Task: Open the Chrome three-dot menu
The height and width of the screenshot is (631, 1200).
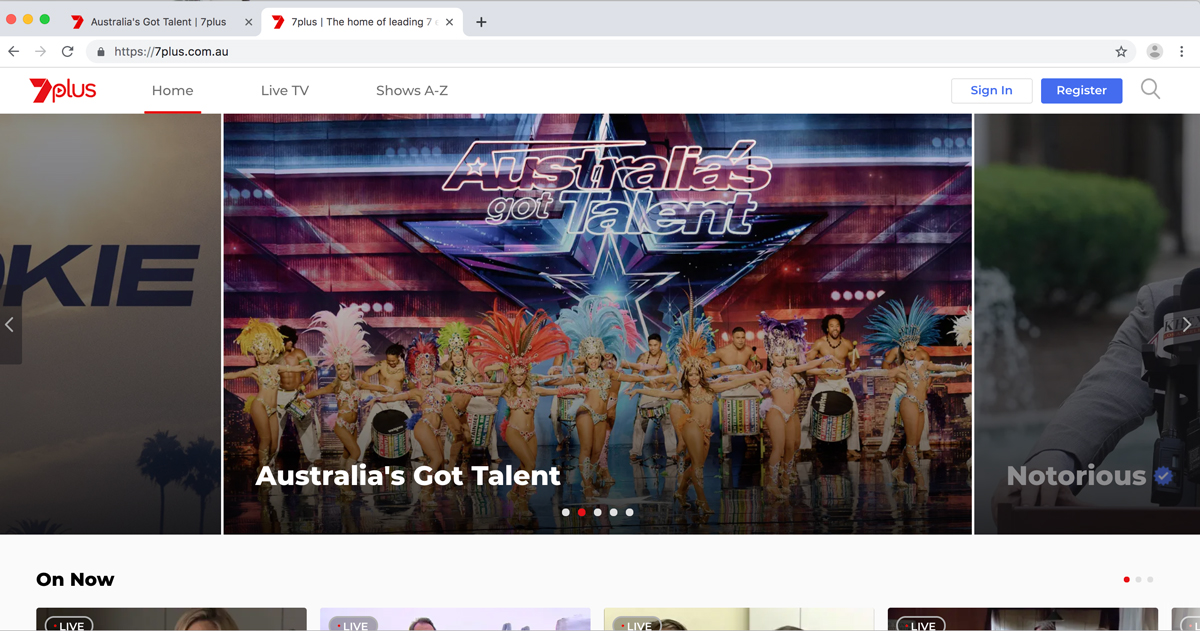Action: [1182, 51]
